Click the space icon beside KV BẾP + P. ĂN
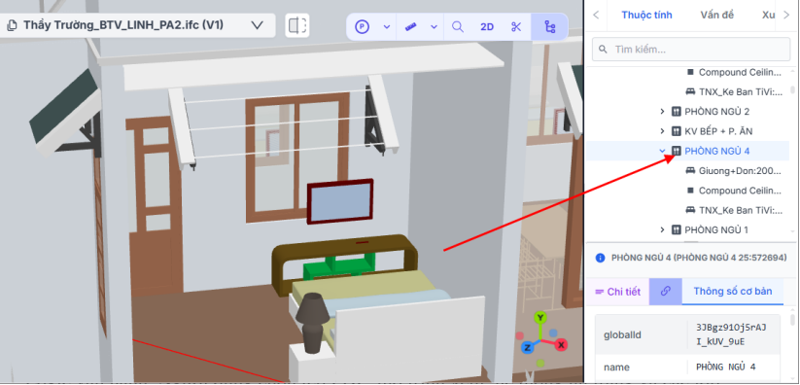The height and width of the screenshot is (385, 800). tap(676, 131)
